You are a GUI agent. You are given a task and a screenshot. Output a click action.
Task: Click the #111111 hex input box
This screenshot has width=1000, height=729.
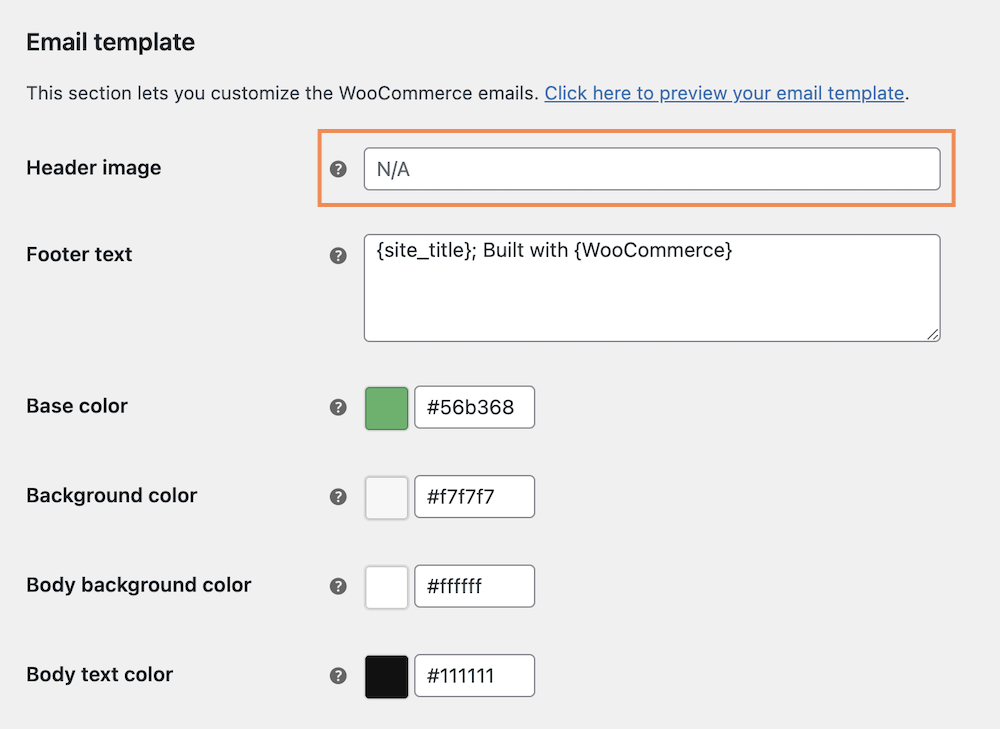tap(474, 676)
